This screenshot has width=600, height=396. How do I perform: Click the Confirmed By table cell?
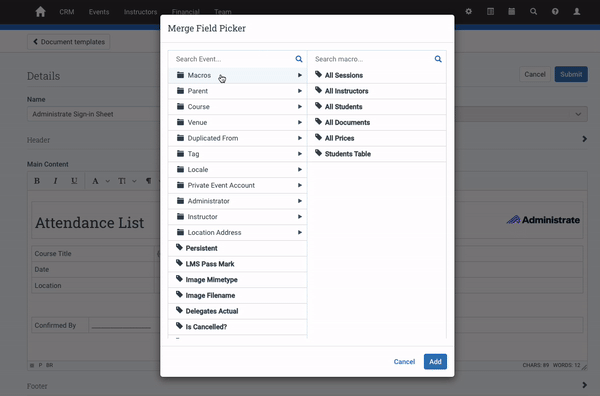coord(60,325)
